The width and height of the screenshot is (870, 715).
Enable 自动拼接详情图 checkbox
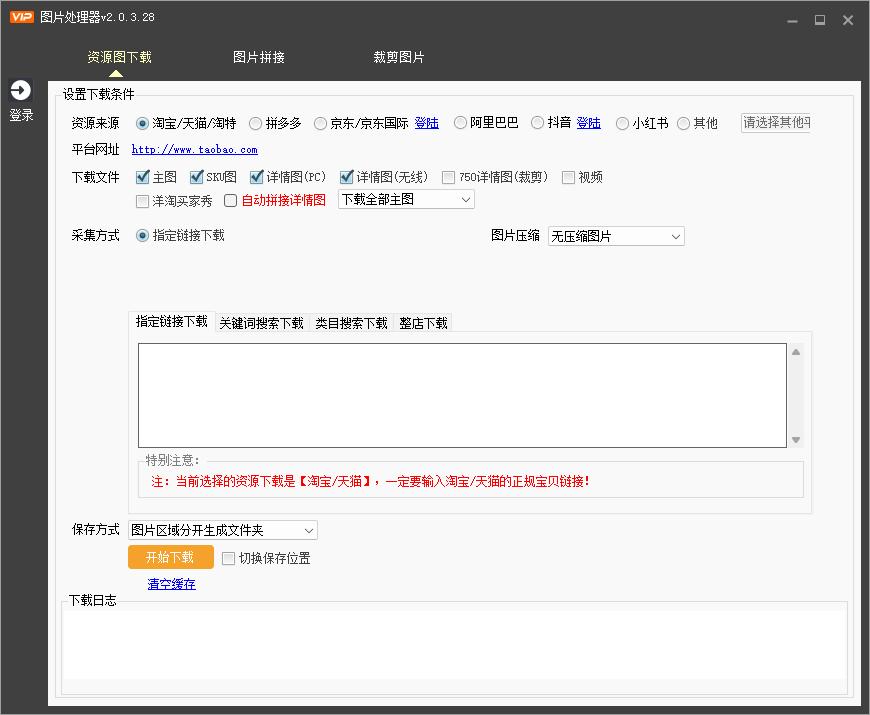point(230,200)
